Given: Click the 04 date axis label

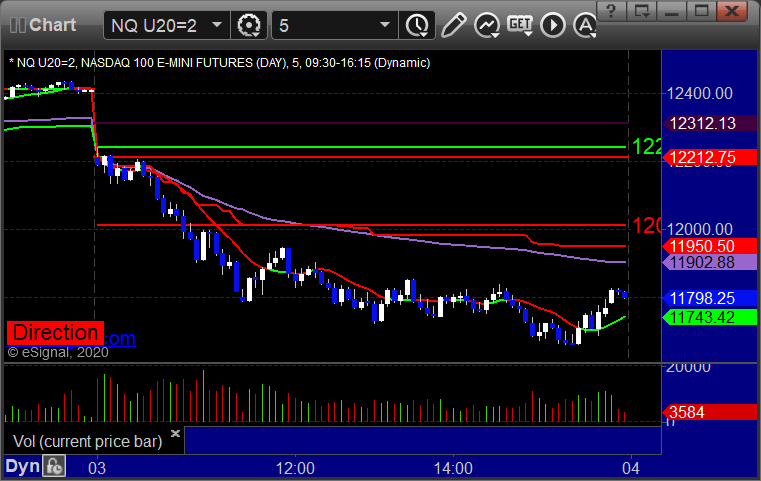Looking at the screenshot, I should pos(631,468).
